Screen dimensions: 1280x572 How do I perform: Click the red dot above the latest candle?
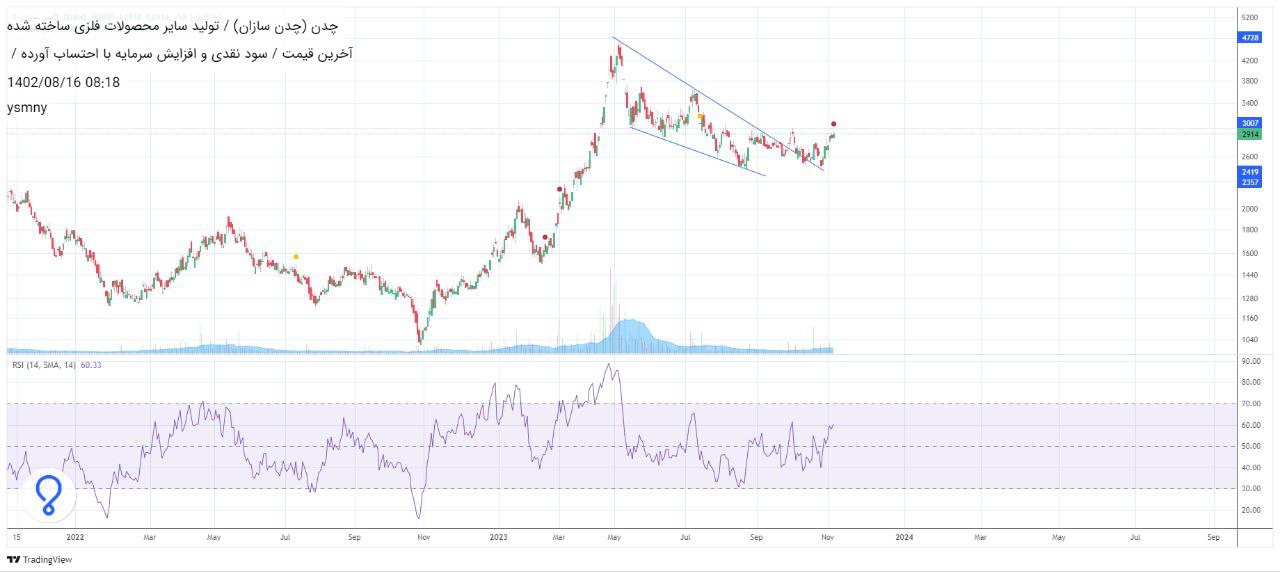pyautogui.click(x=834, y=124)
